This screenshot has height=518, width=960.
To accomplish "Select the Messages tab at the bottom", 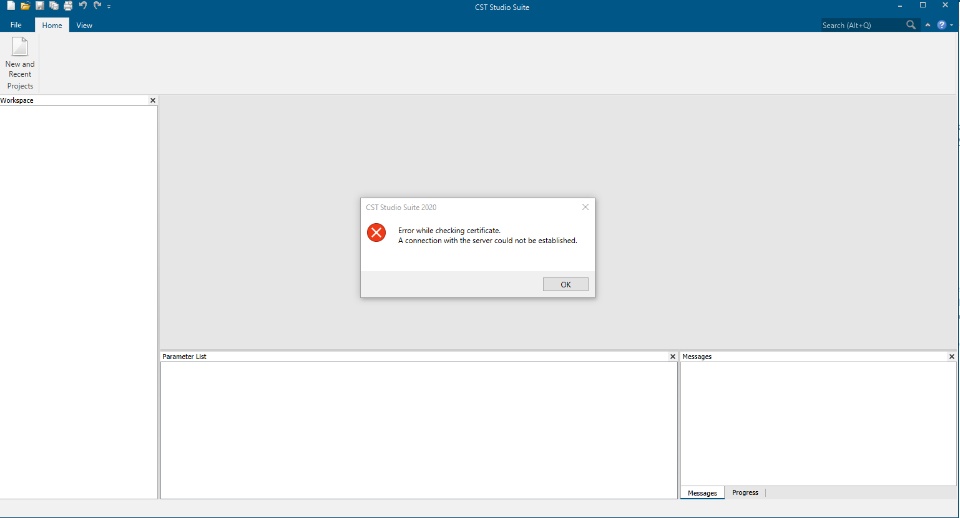I will coord(702,493).
